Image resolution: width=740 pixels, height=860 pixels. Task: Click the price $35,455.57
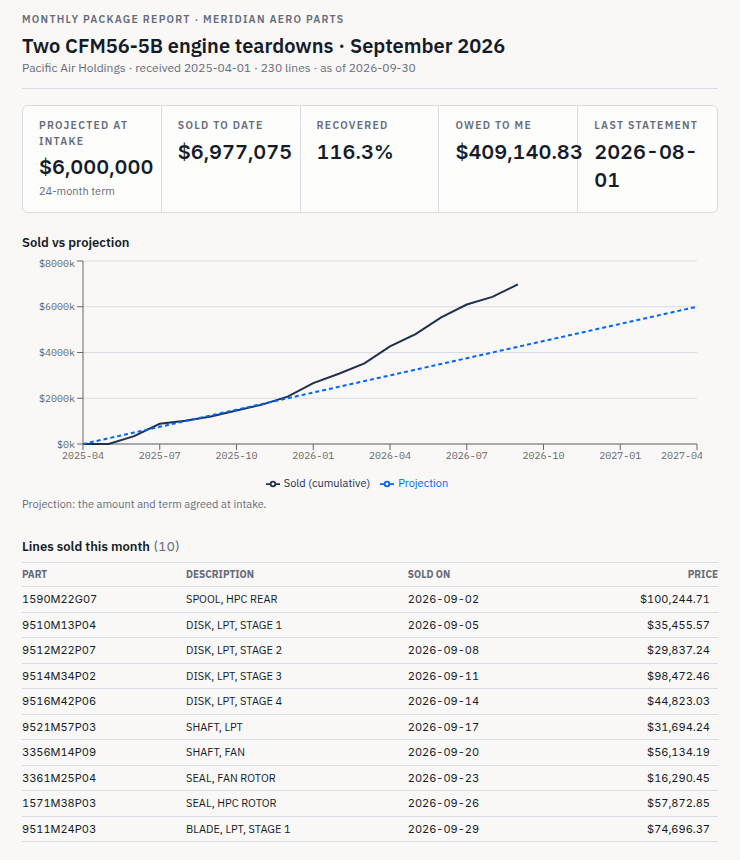(678, 625)
